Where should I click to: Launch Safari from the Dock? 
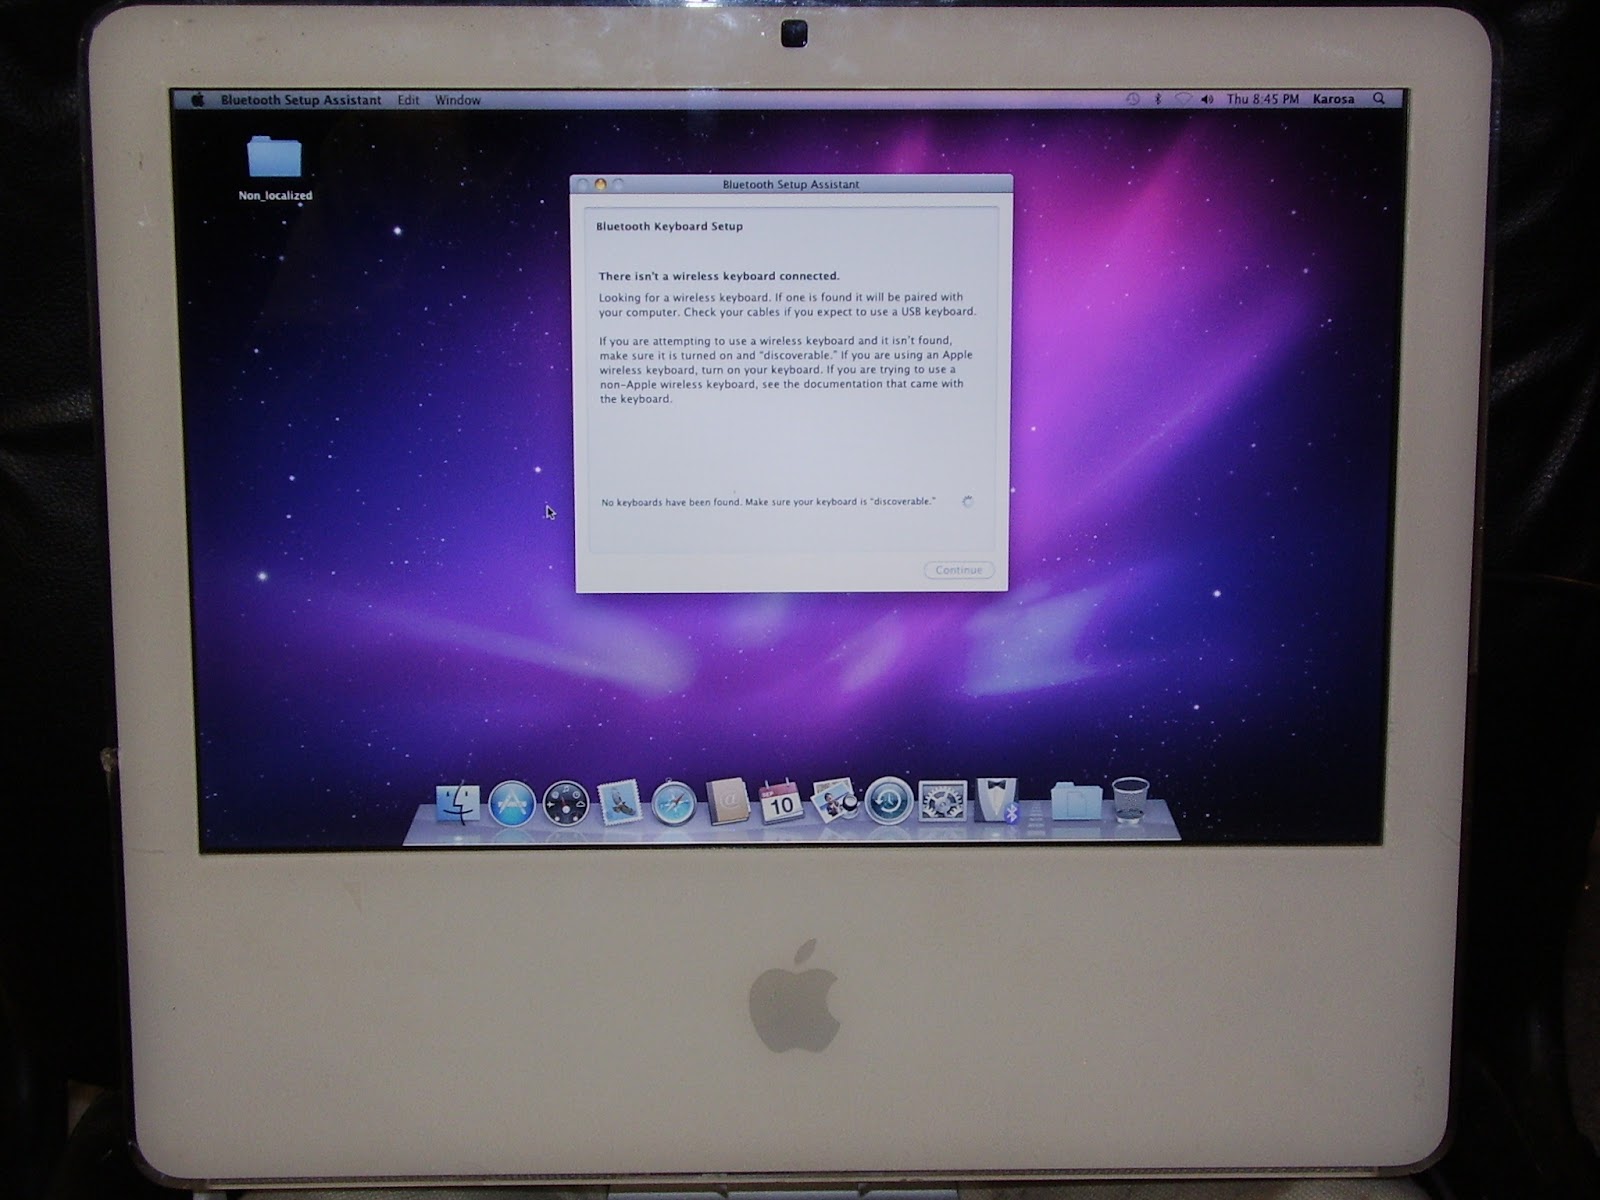pyautogui.click(x=673, y=803)
